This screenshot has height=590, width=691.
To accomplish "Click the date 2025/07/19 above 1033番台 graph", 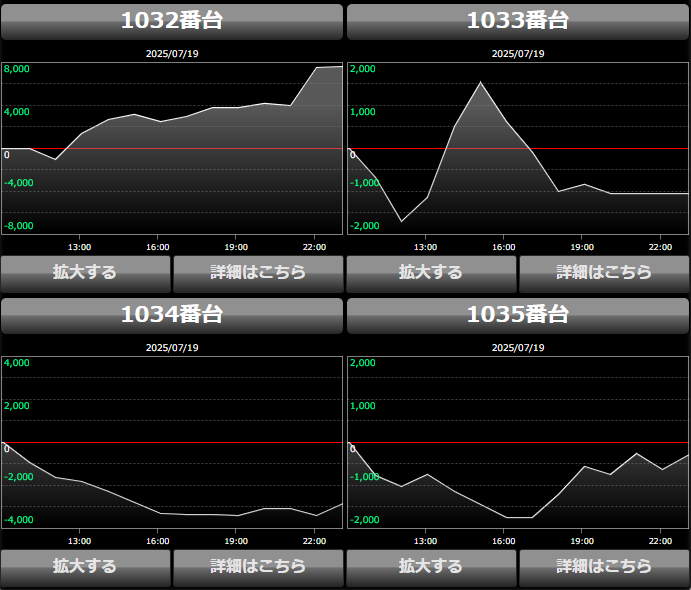I will [x=518, y=54].
